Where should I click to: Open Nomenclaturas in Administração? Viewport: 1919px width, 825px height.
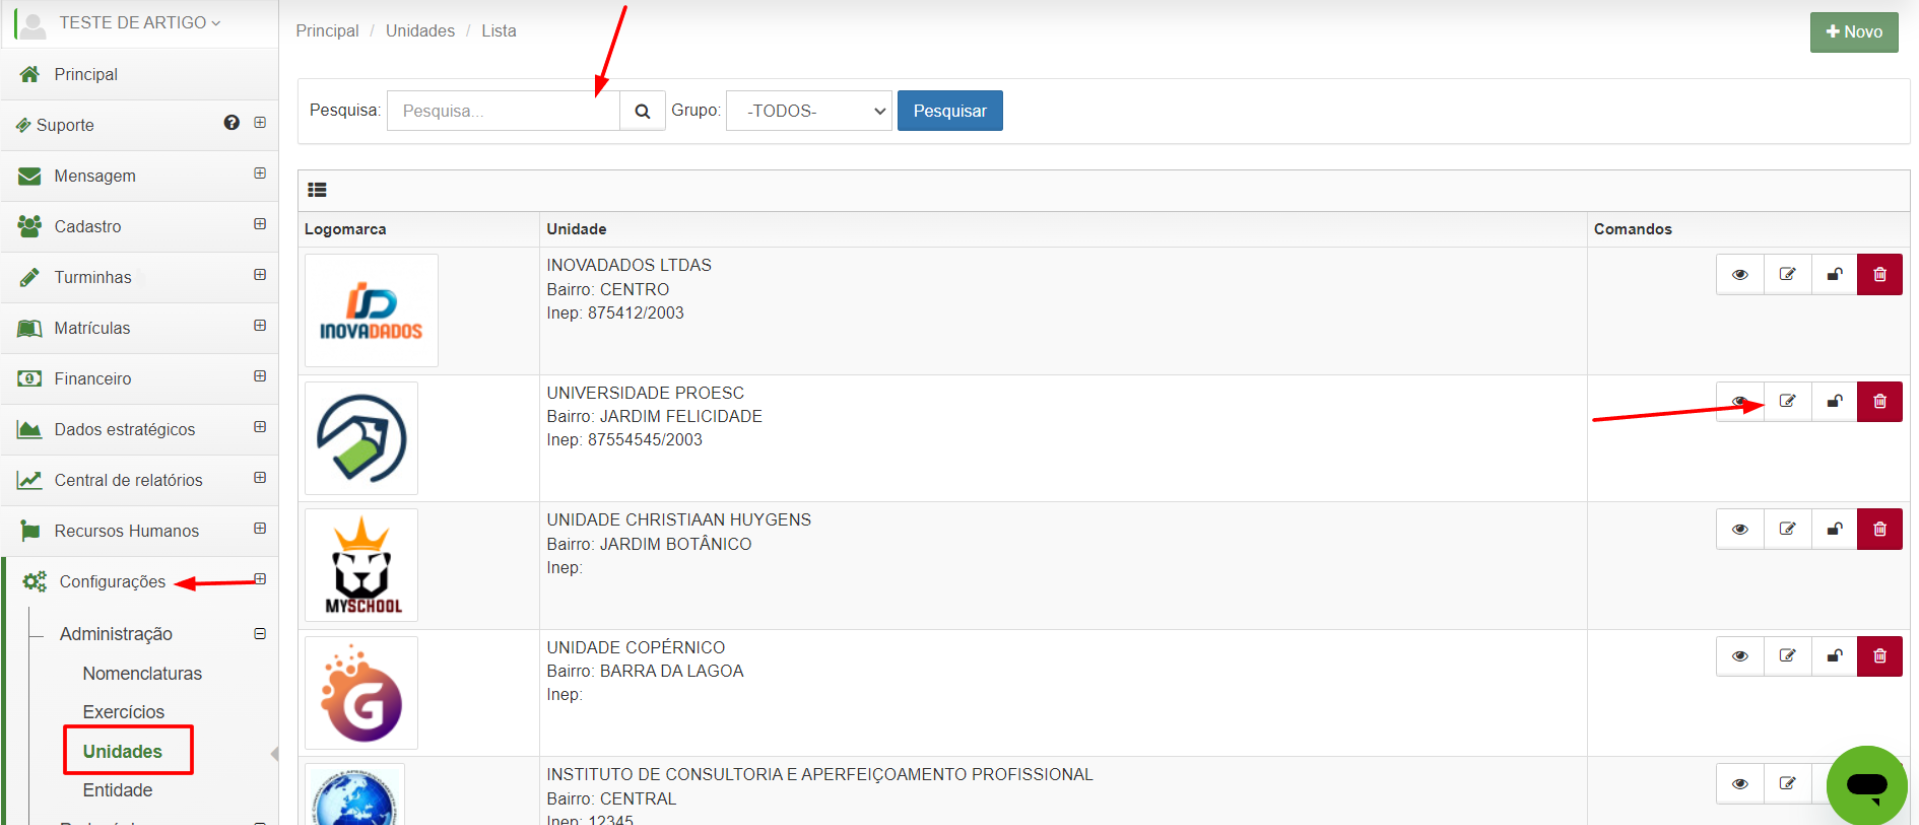pos(142,674)
